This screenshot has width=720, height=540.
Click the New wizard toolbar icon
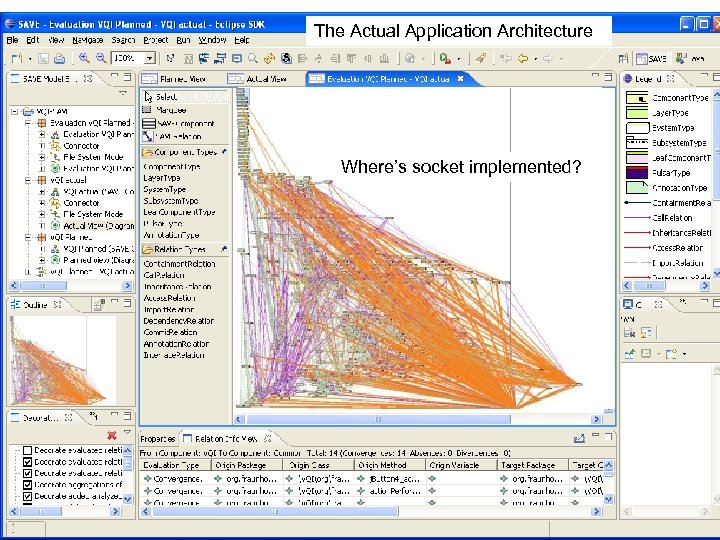point(17,58)
